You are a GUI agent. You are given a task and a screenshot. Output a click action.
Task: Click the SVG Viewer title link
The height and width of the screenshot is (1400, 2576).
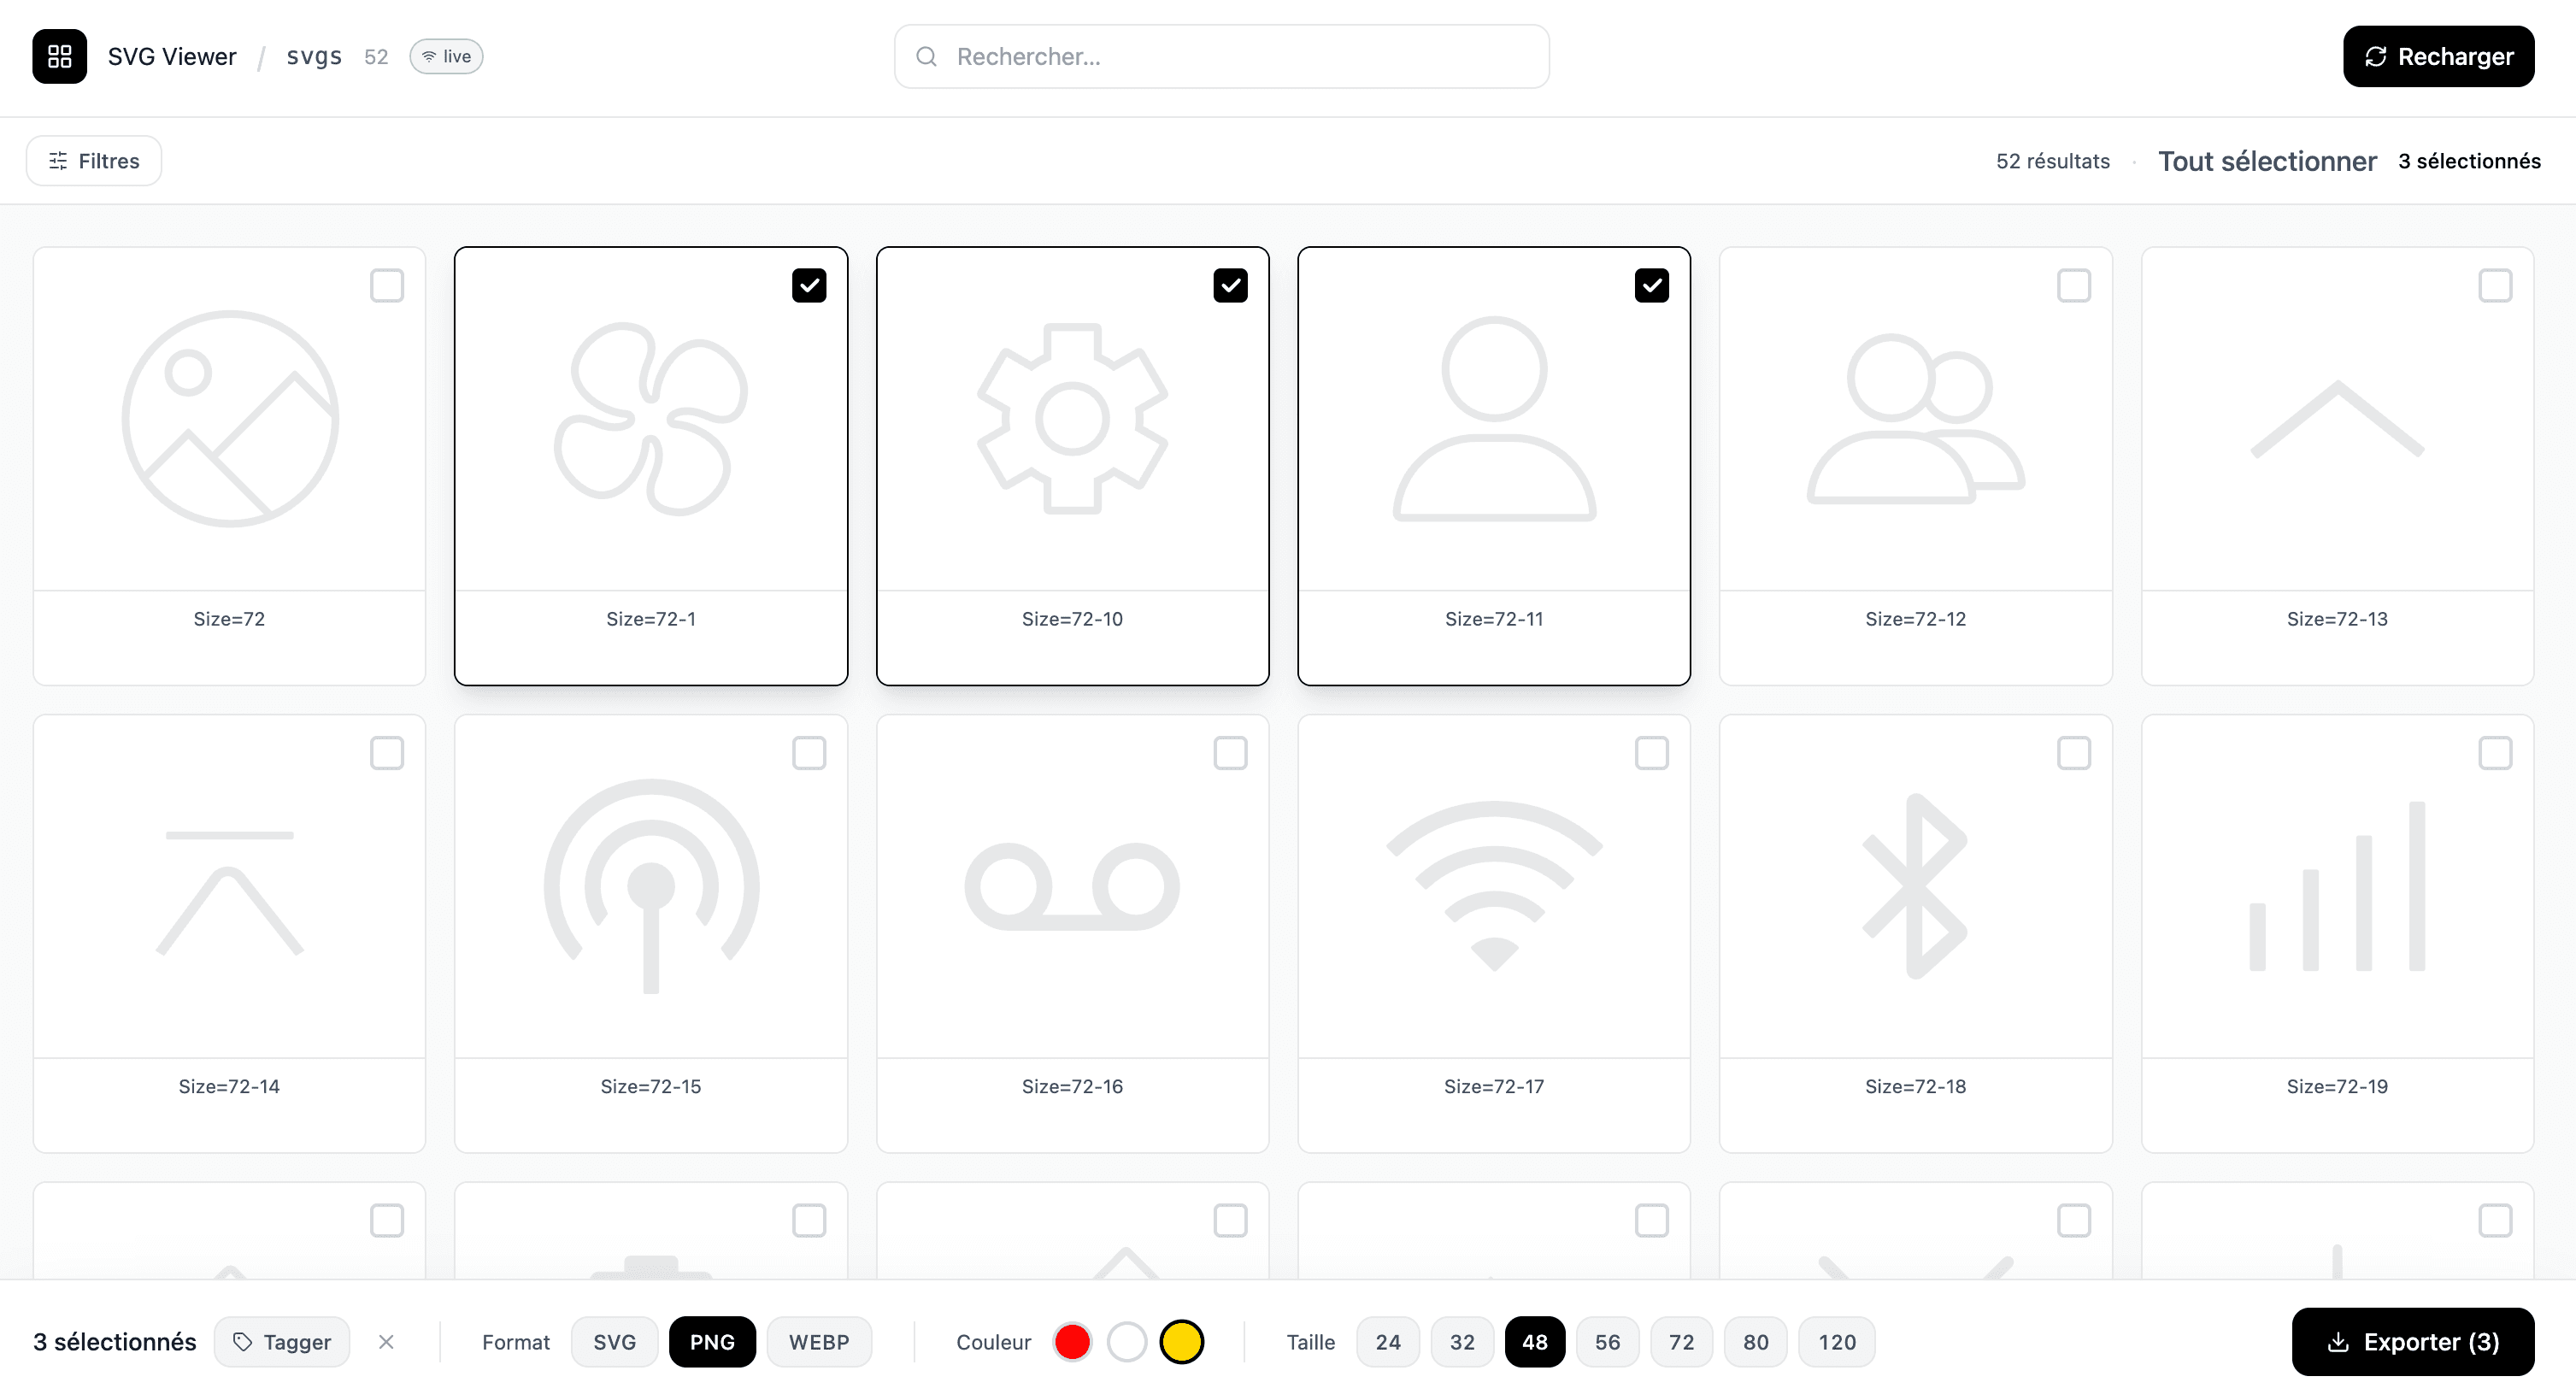[172, 56]
